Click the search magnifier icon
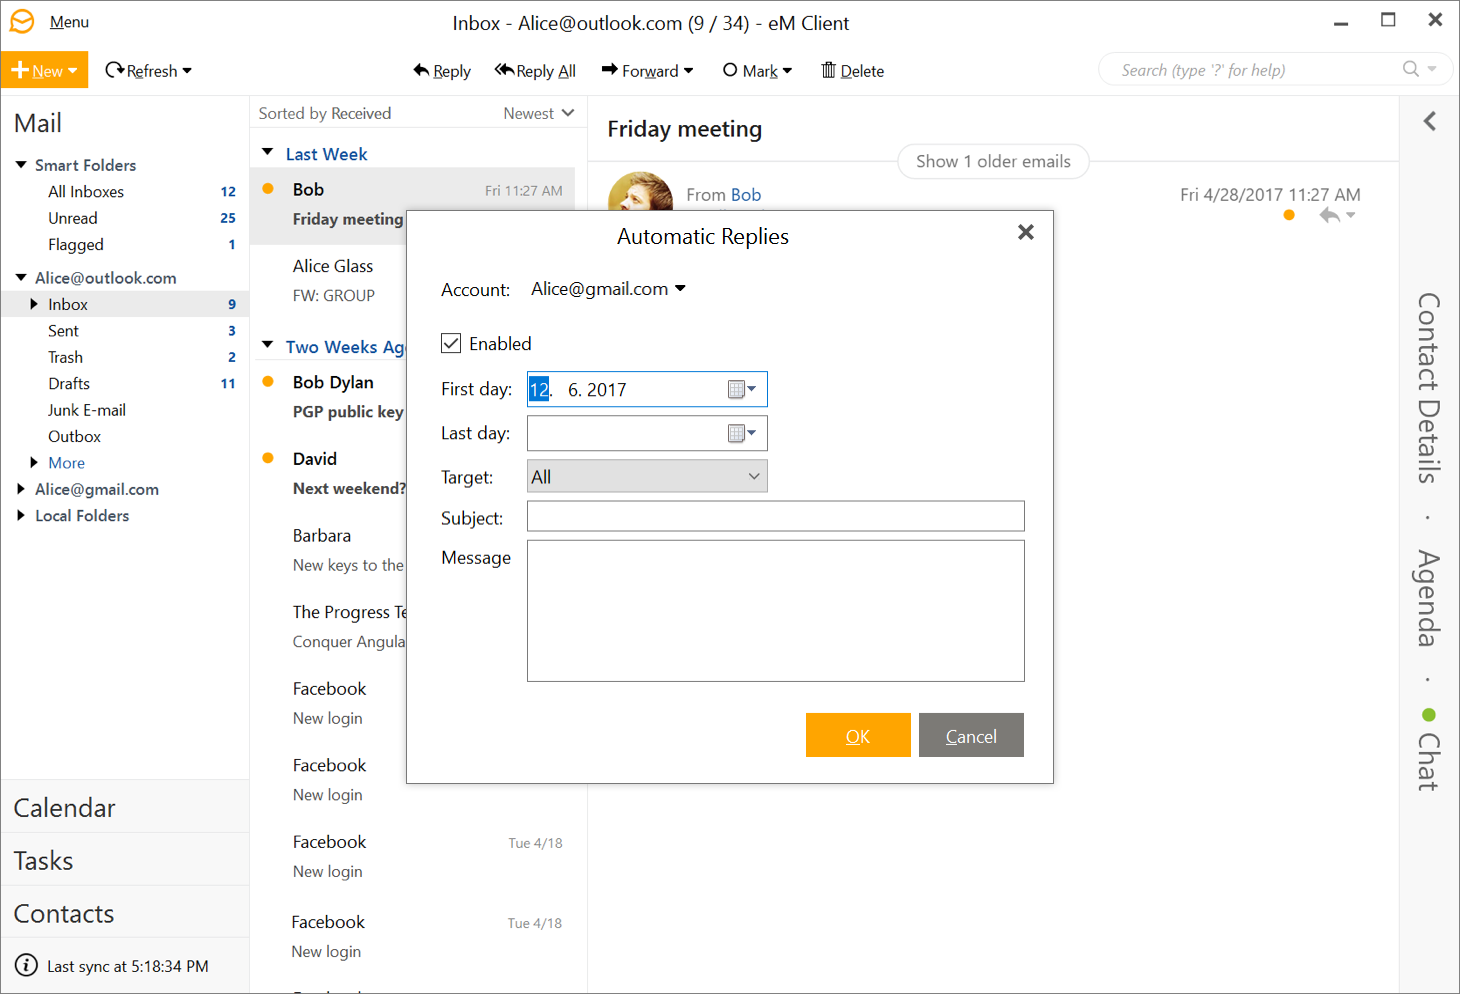Screen dimensions: 1460x994 coord(1411,69)
